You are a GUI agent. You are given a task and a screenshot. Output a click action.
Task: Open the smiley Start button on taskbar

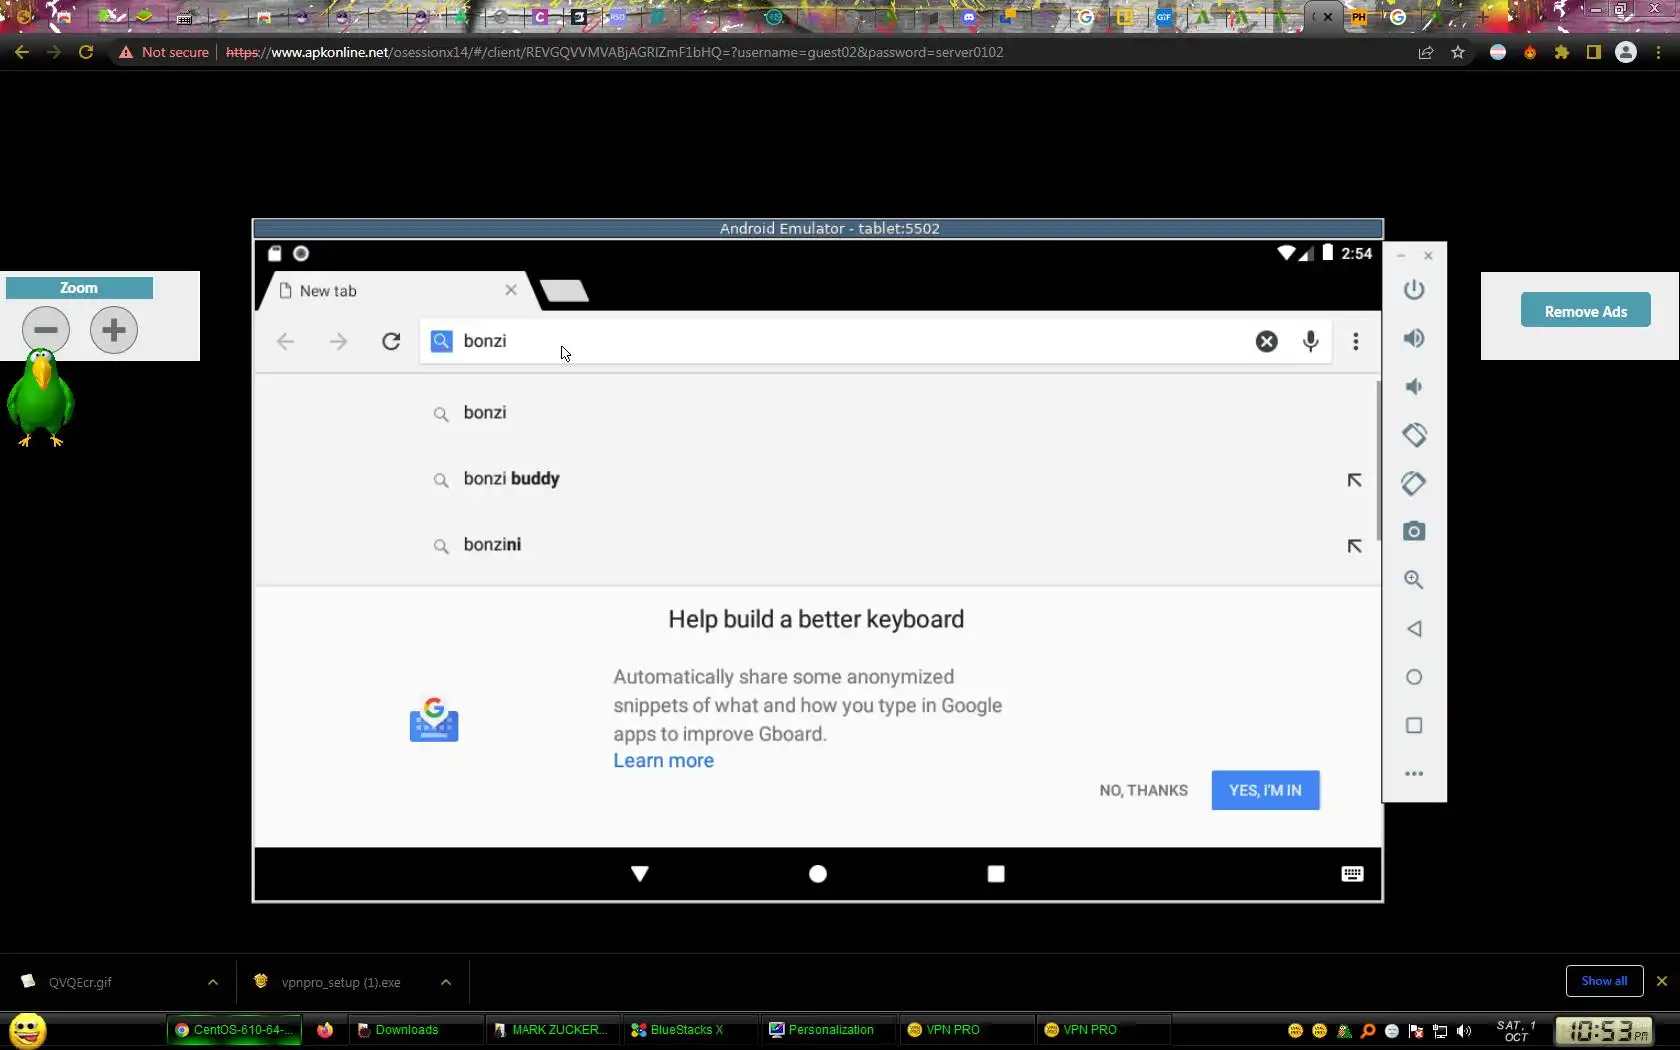[x=28, y=1030]
